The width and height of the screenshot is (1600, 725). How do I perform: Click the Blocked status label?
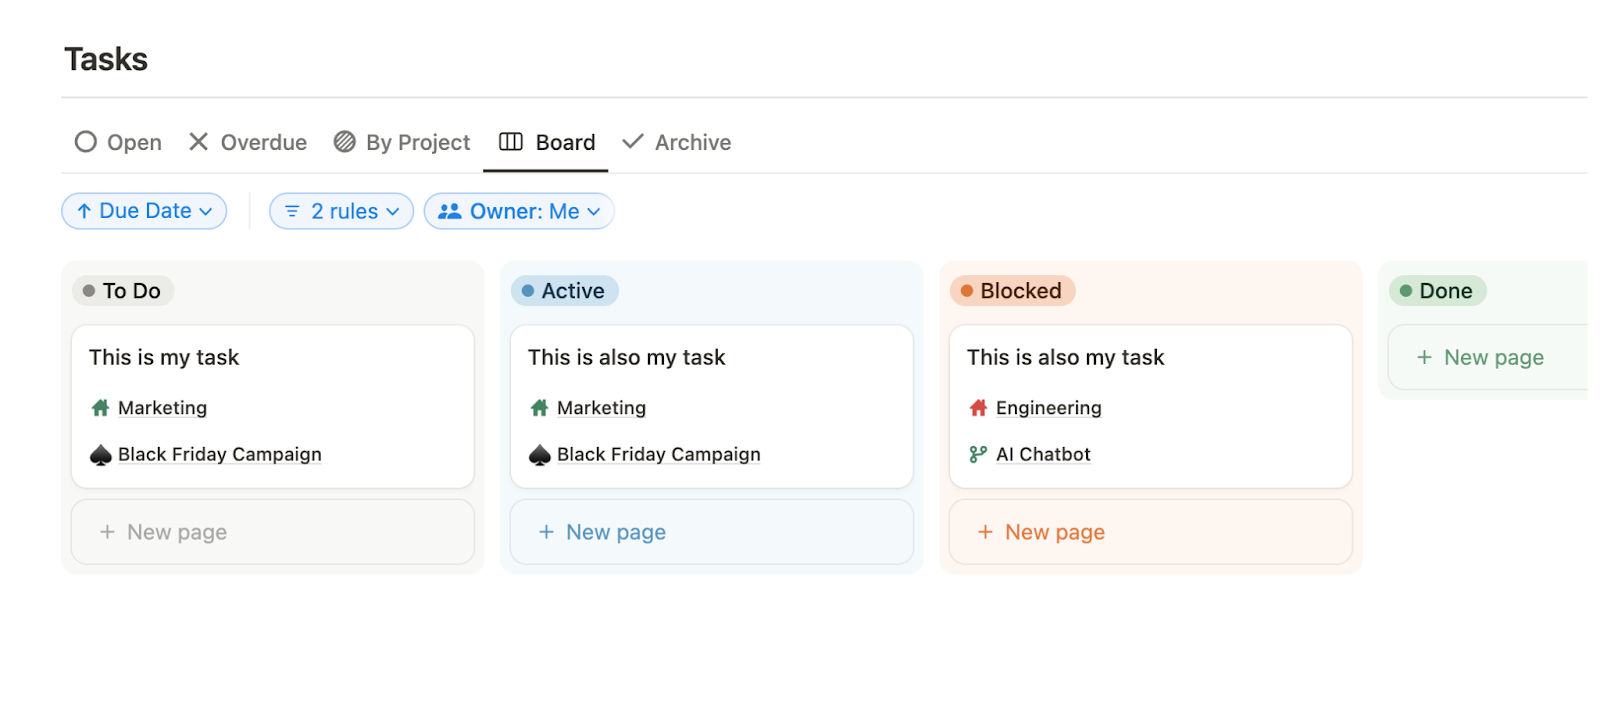click(1012, 291)
